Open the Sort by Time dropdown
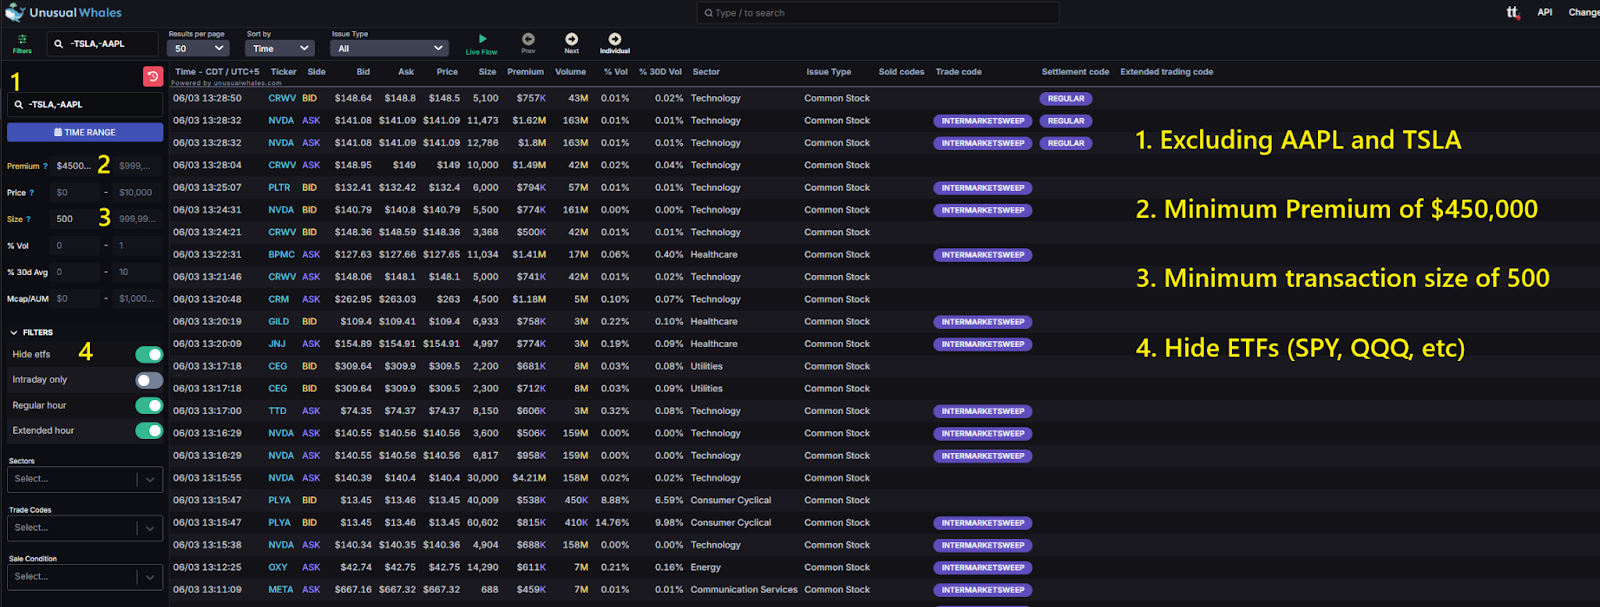The image size is (1600, 607). 279,48
